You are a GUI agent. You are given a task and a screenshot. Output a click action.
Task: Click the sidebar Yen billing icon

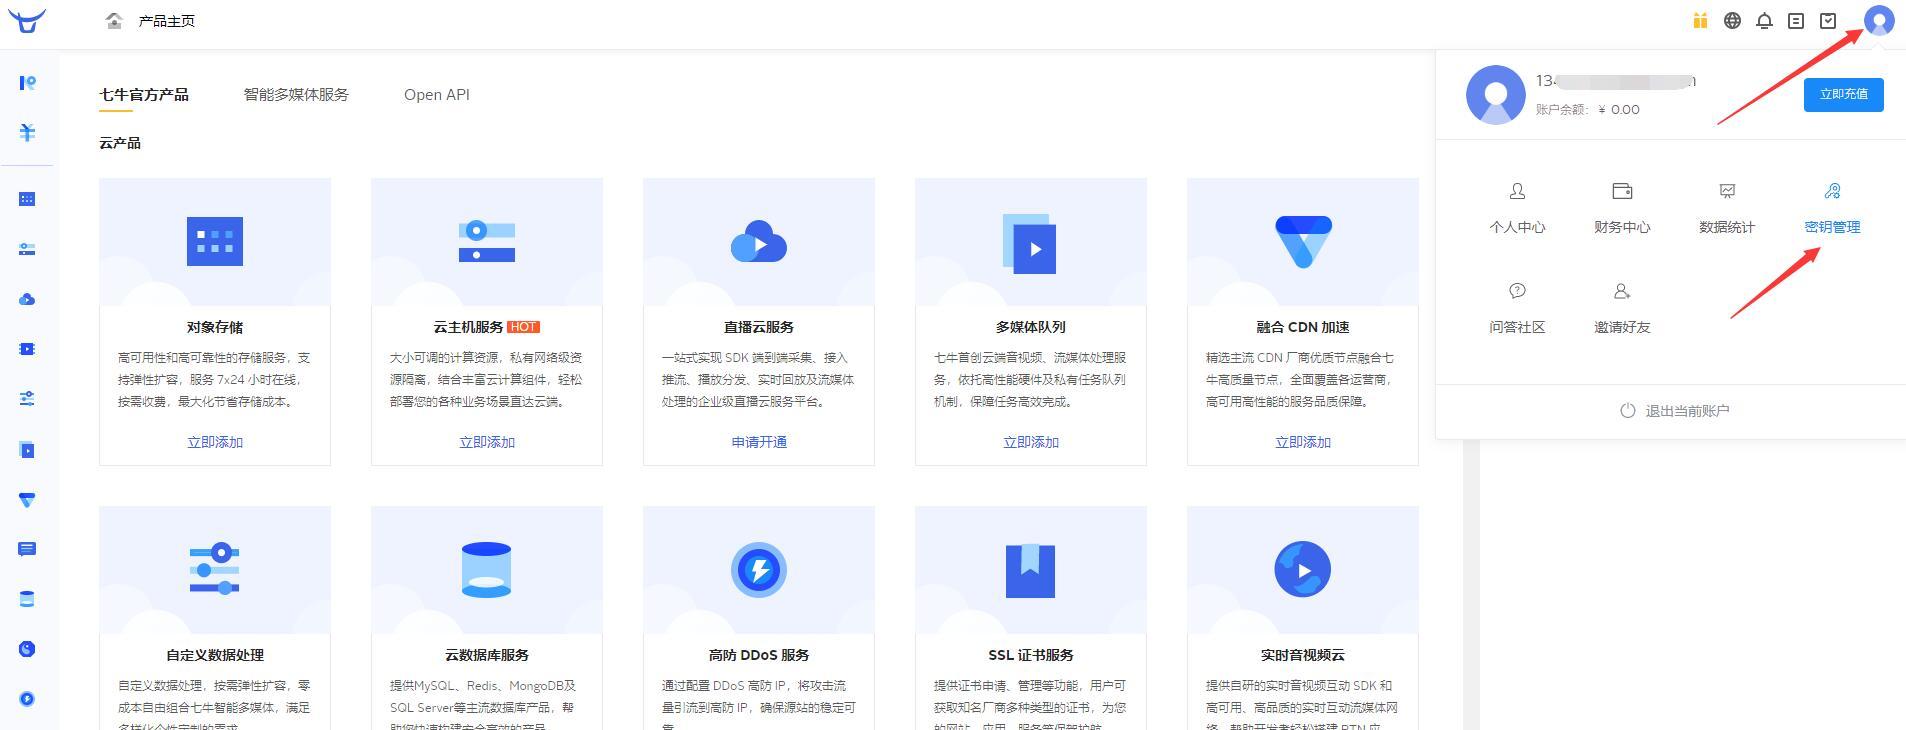27,132
